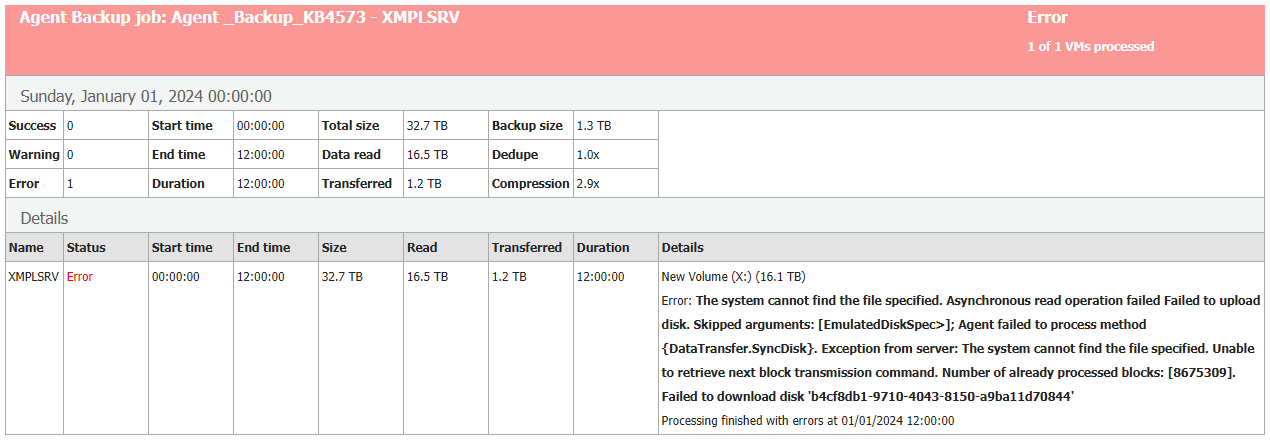The width and height of the screenshot is (1270, 440).
Task: Click the Backup size value 1.3 TB
Action: click(x=594, y=126)
